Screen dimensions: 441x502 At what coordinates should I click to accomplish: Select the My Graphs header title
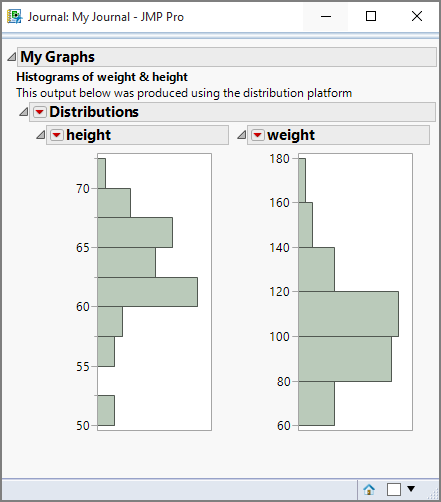[57, 57]
